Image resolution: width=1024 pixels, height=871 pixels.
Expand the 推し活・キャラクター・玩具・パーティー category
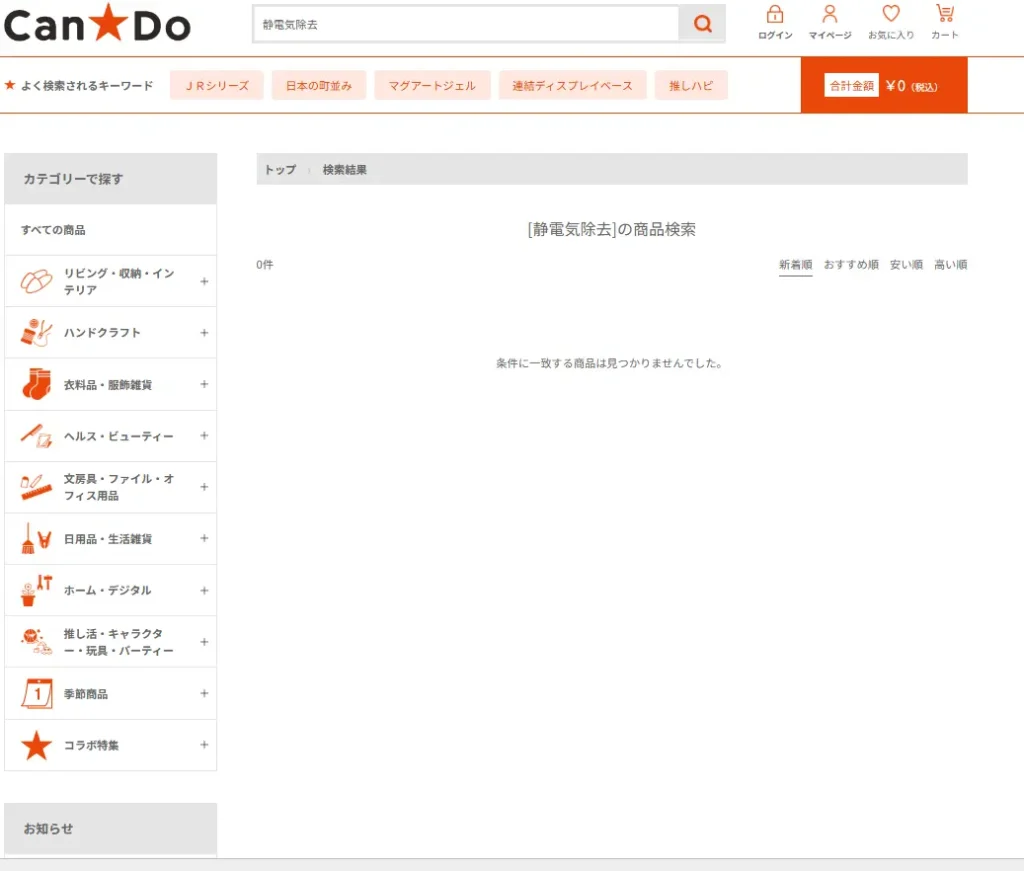coord(205,642)
